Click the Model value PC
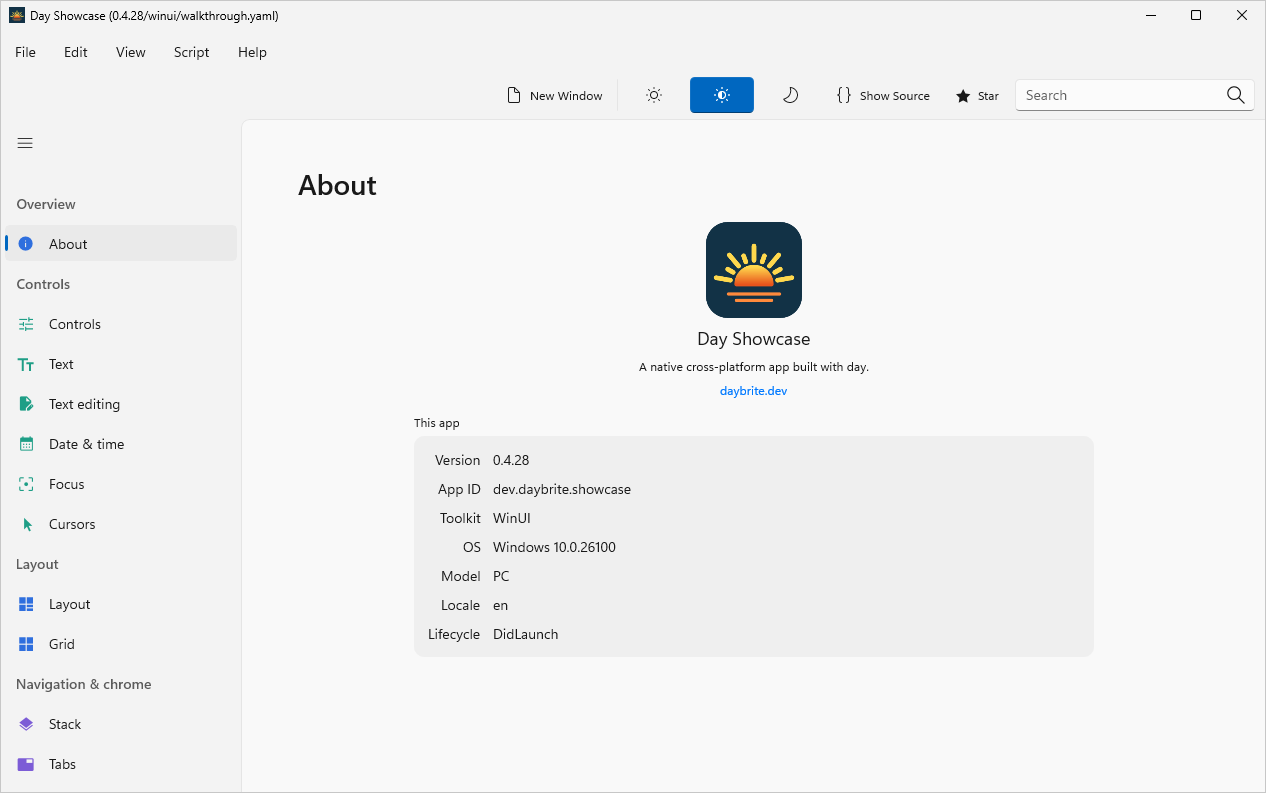Screen dimensions: 1266x793 pyautogui.click(x=501, y=576)
